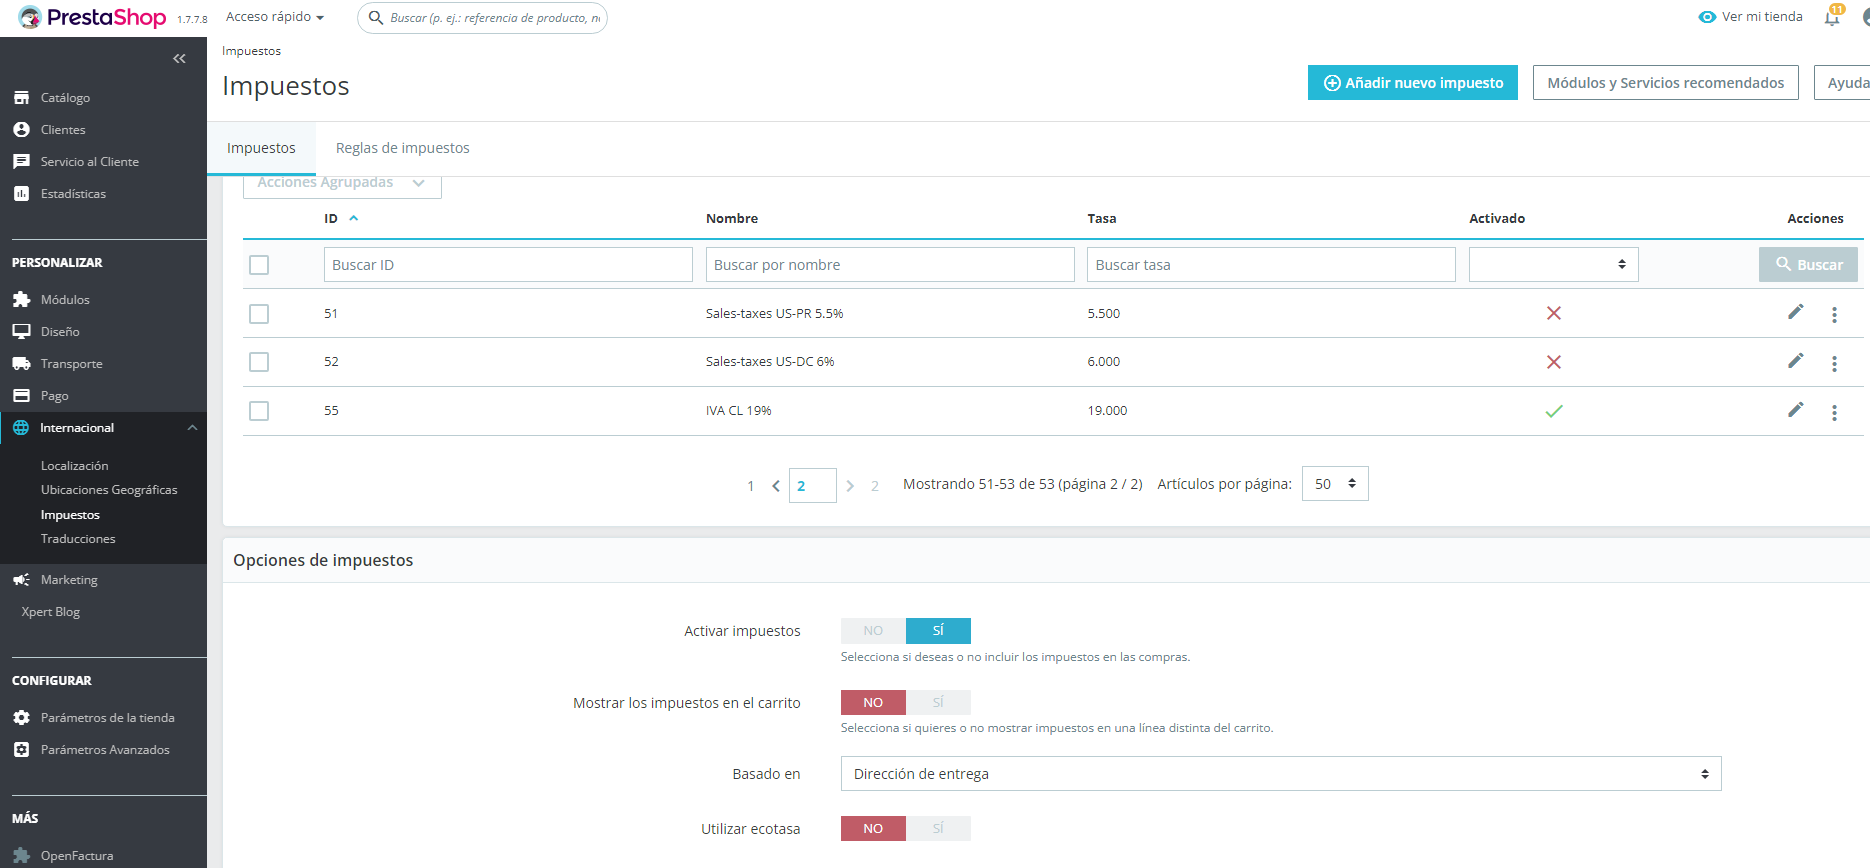
Task: Click the Buscar filter button
Action: 1808,265
